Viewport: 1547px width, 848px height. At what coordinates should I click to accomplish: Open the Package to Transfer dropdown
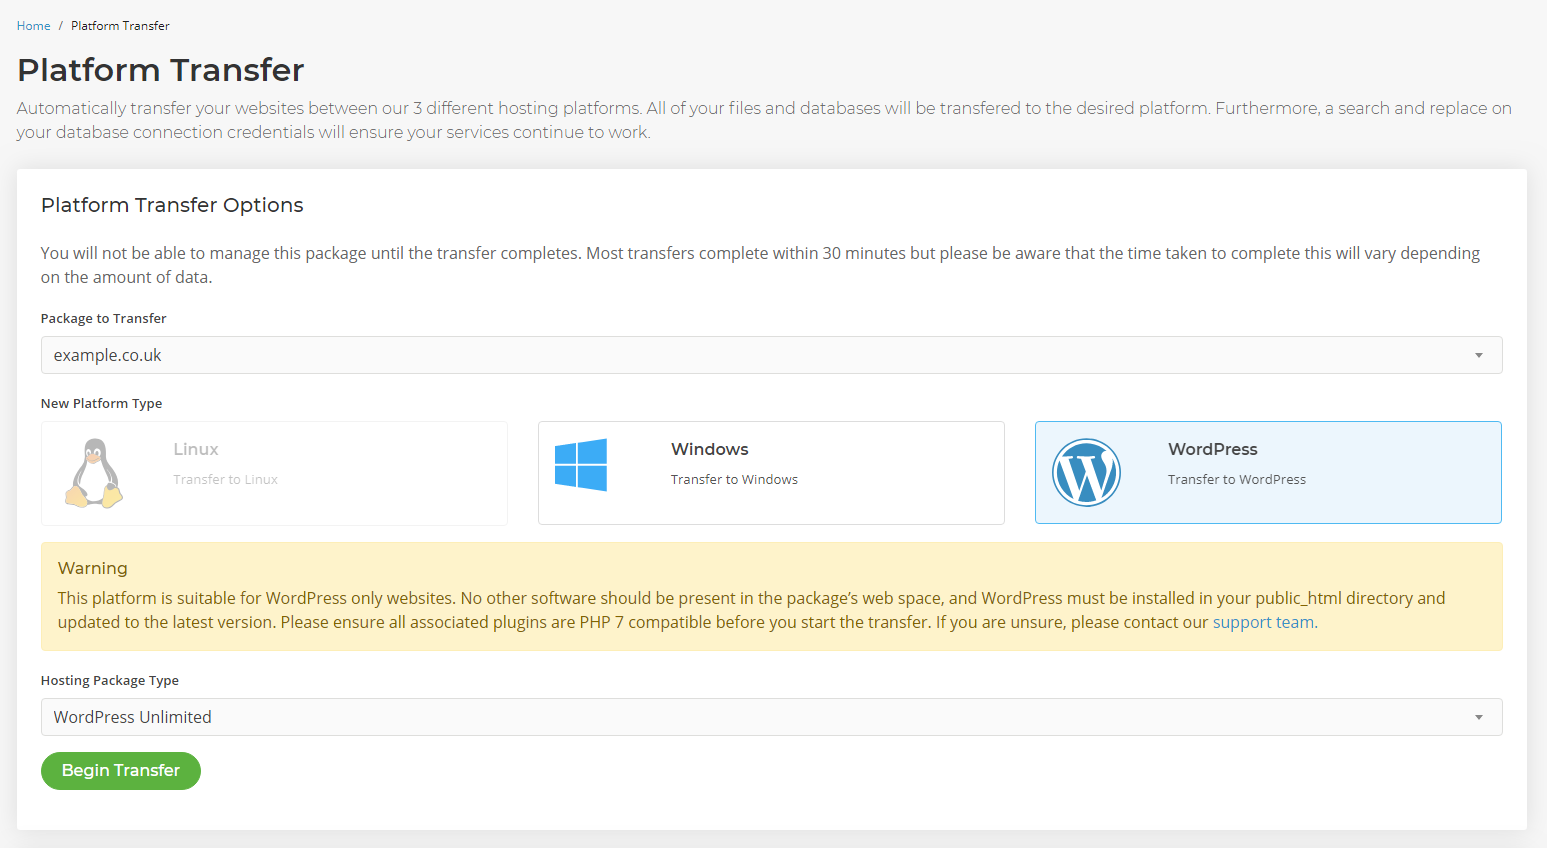click(771, 355)
